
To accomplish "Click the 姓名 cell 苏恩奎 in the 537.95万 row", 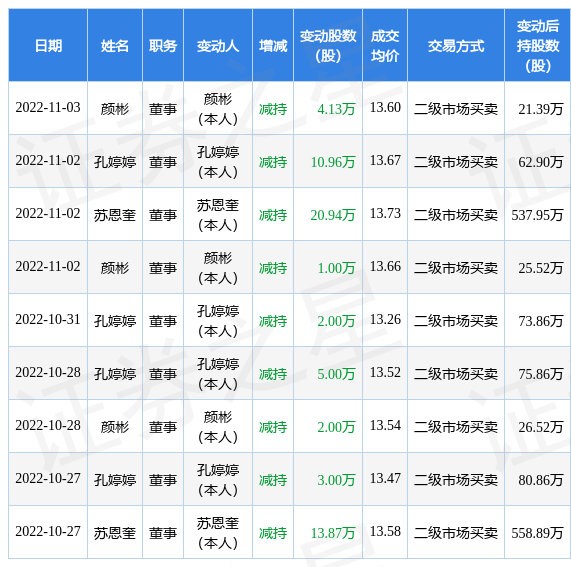I will tap(115, 215).
